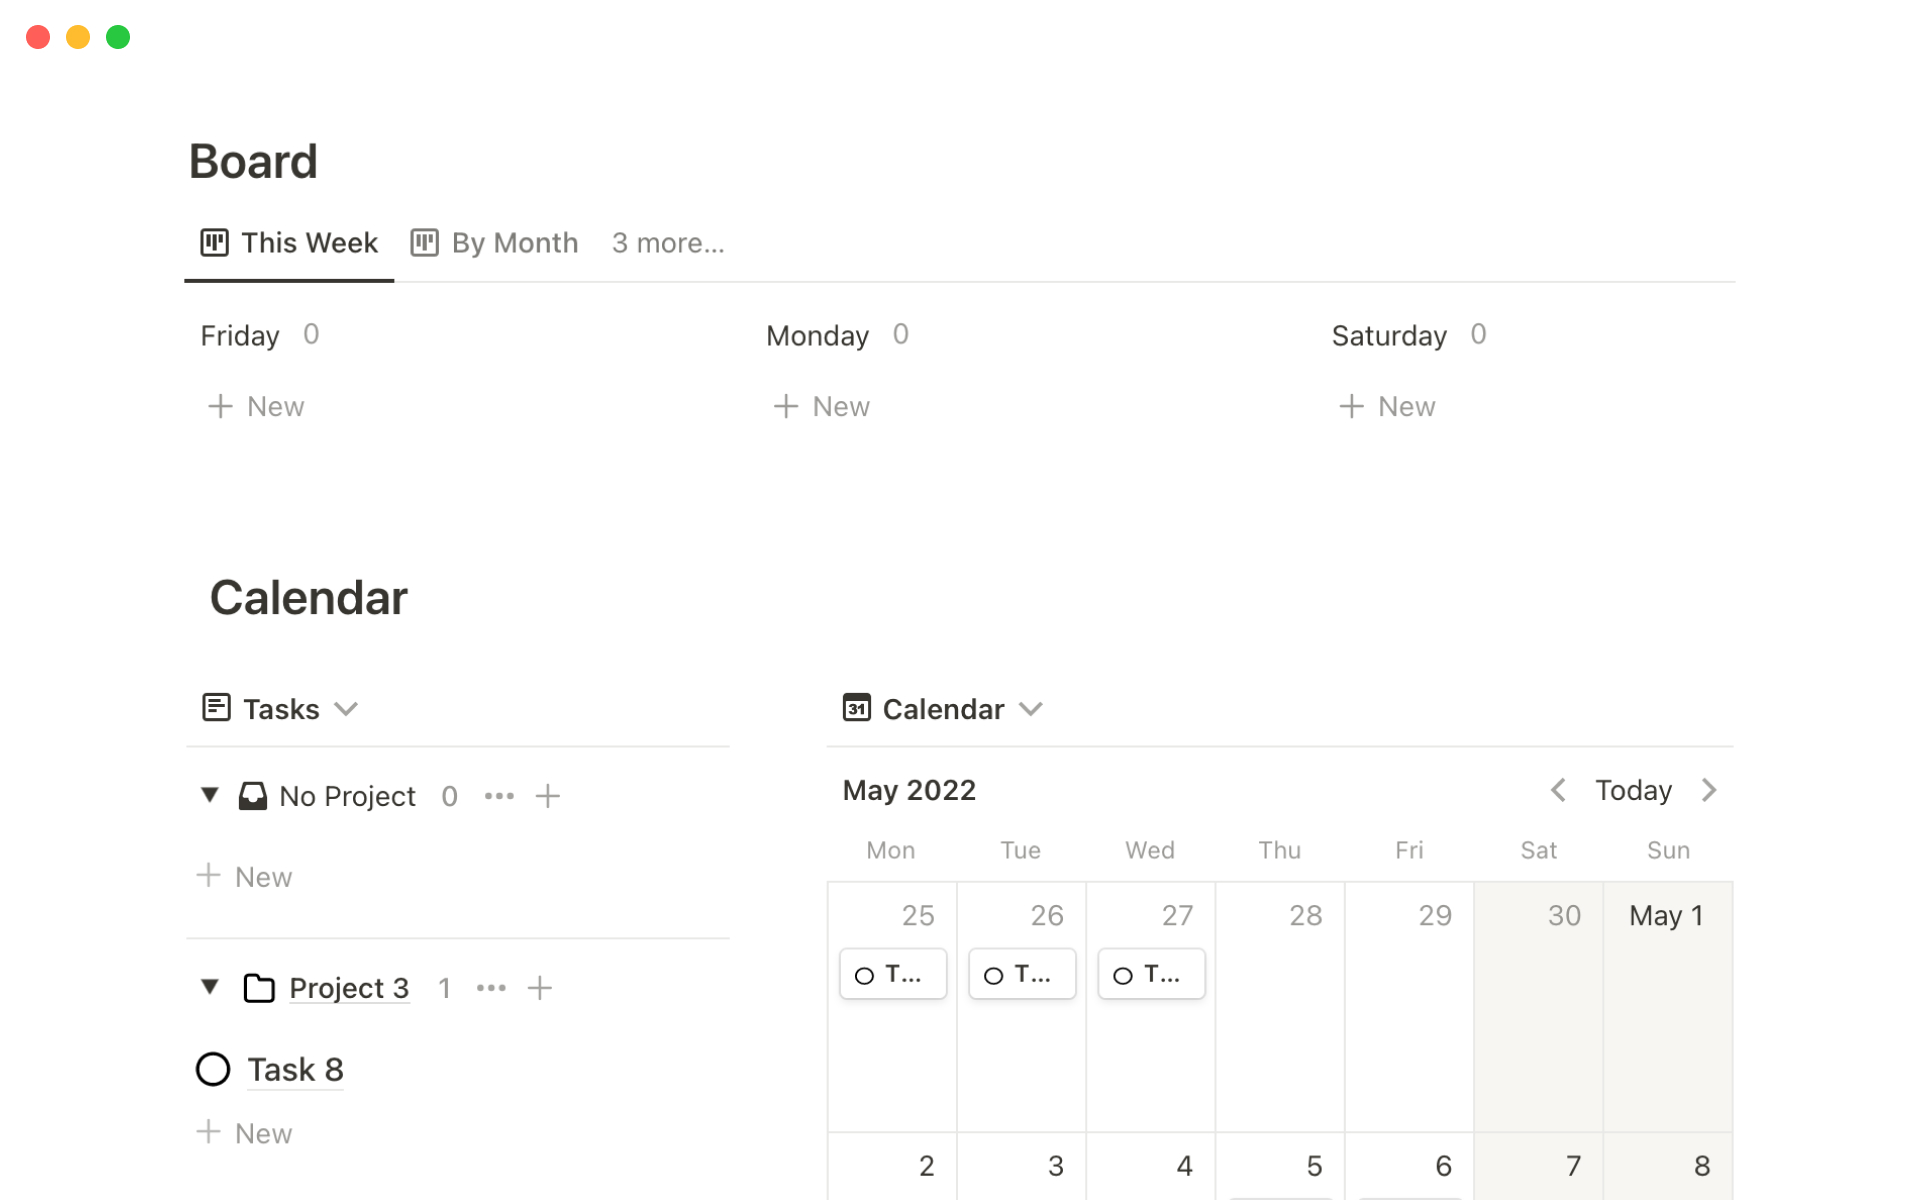1920x1200 pixels.
Task: Mark Task 8 as complete
Action: pos(213,1069)
